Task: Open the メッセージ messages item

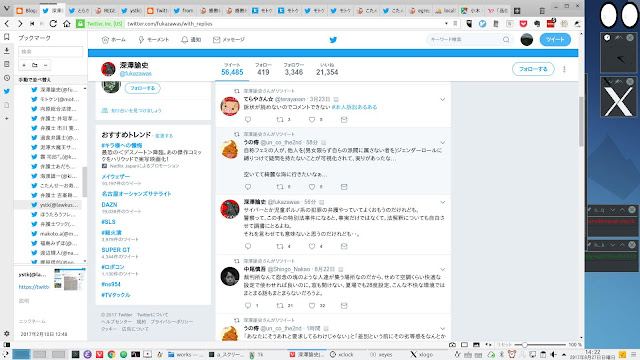Action: pyautogui.click(x=229, y=40)
